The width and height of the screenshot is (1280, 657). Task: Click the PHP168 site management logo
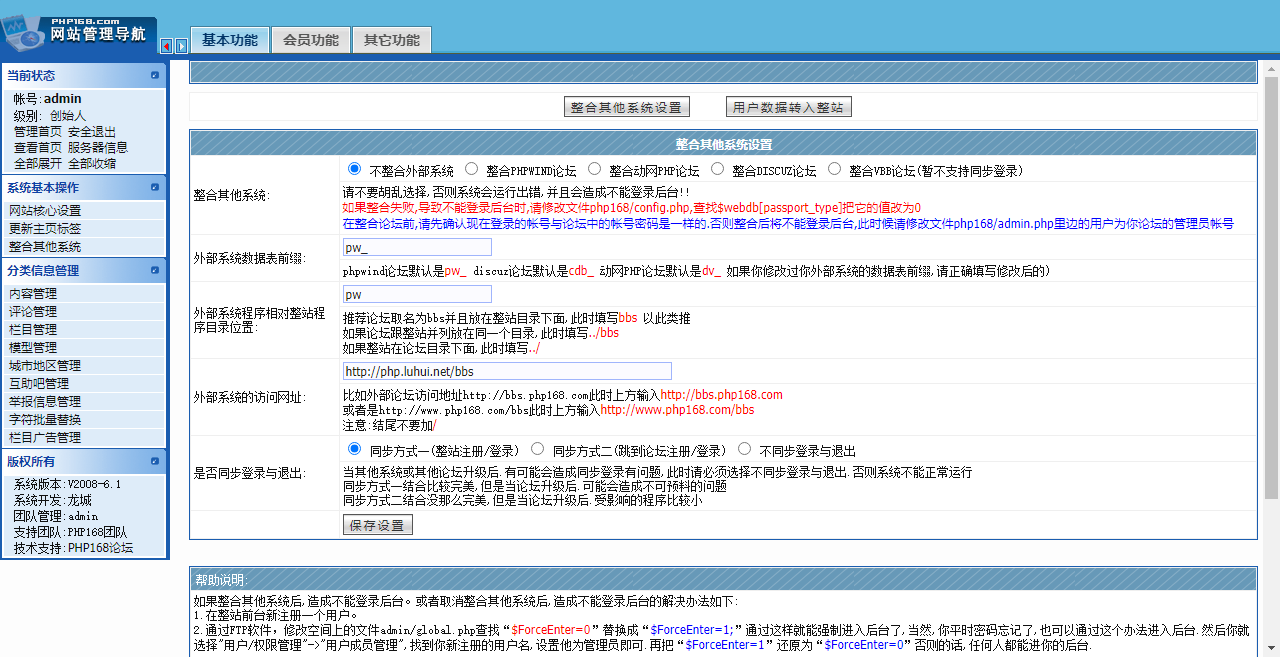point(78,33)
